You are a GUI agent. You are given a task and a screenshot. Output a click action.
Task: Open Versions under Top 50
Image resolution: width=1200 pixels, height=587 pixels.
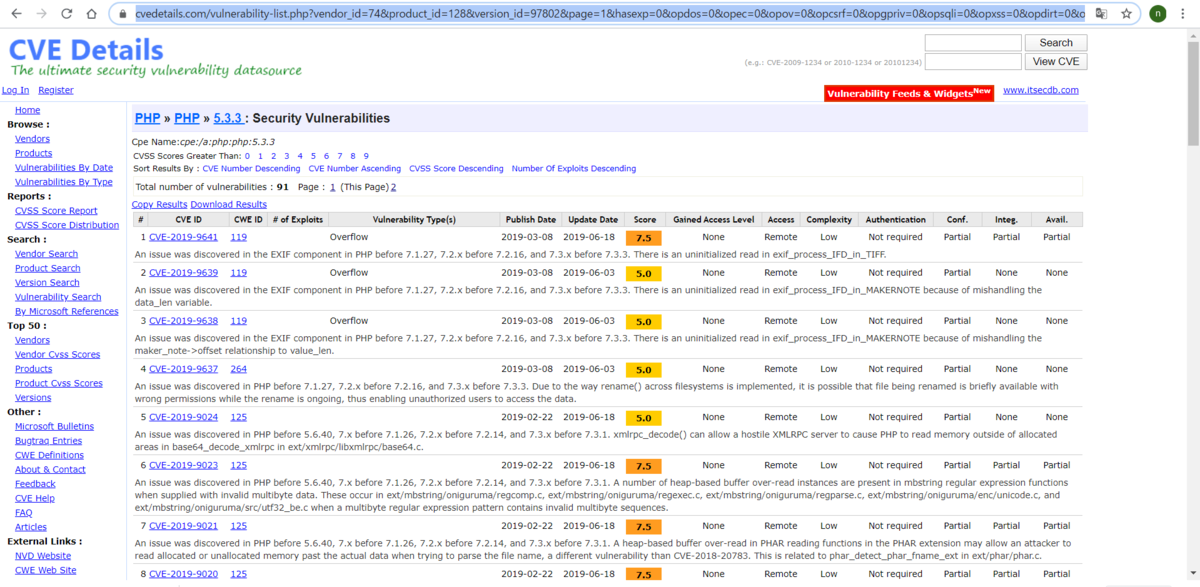point(33,398)
